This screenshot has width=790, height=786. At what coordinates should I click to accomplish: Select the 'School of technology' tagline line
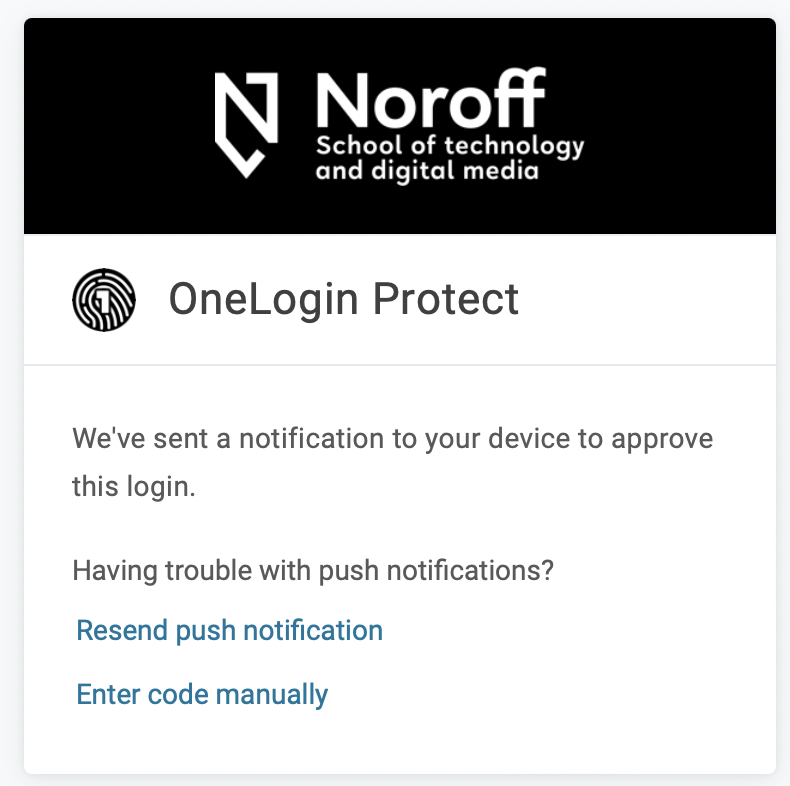click(450, 147)
